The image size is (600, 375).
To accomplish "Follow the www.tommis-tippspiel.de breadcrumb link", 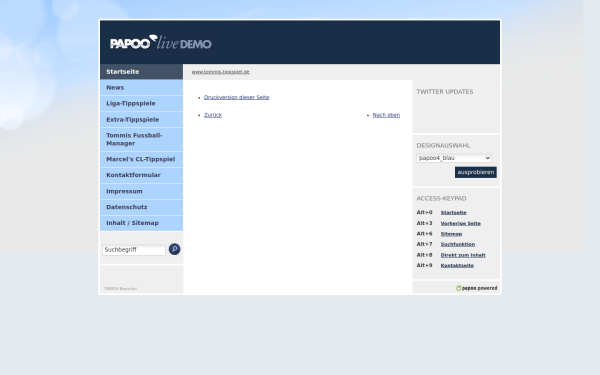I will coord(220,72).
